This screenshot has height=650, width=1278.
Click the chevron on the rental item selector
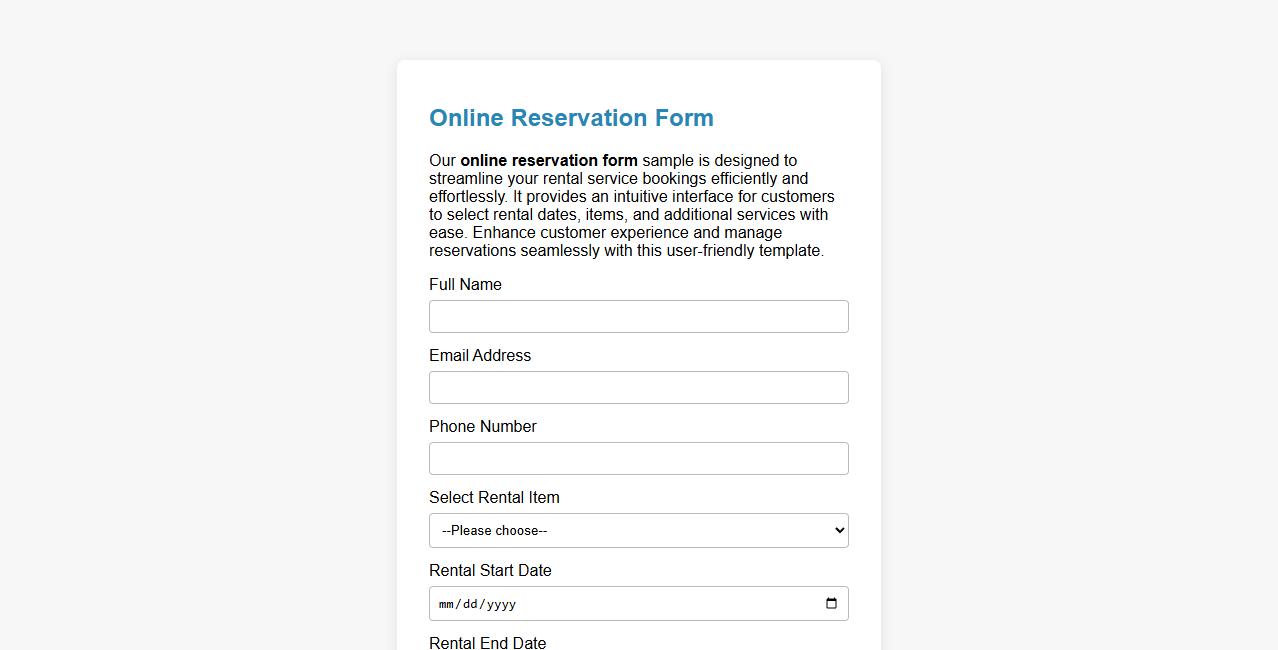(x=836, y=530)
